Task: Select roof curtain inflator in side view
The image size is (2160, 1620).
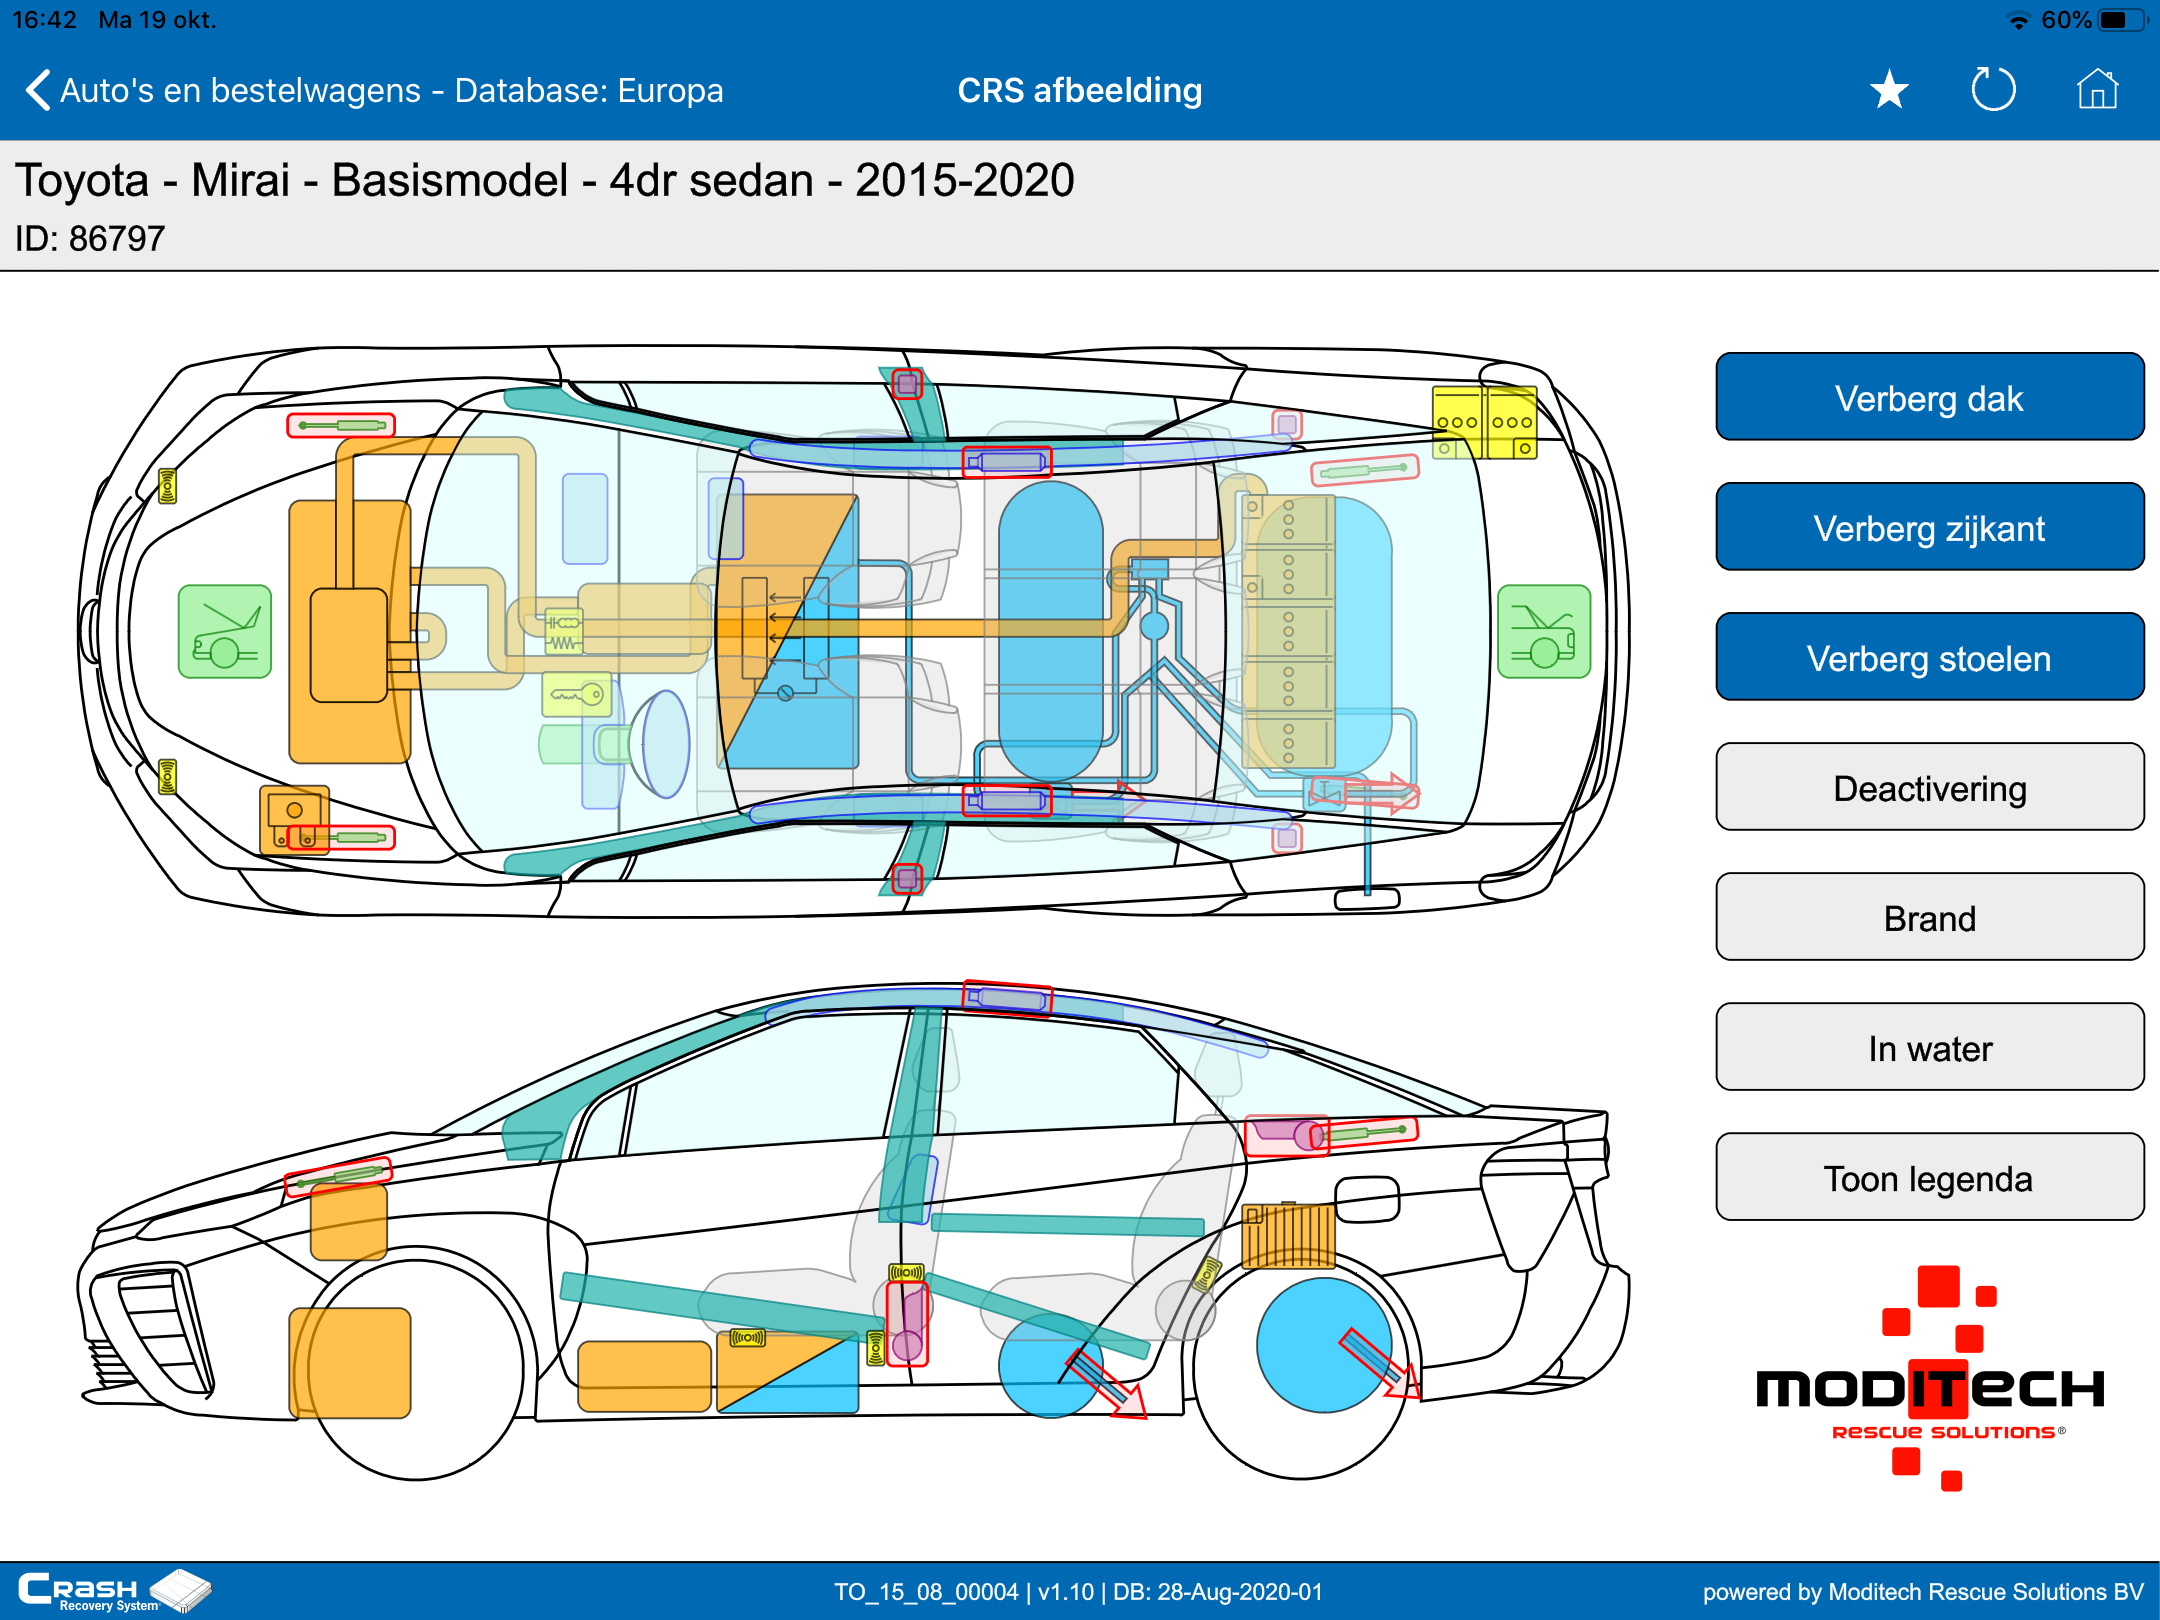Action: pyautogui.click(x=1007, y=998)
